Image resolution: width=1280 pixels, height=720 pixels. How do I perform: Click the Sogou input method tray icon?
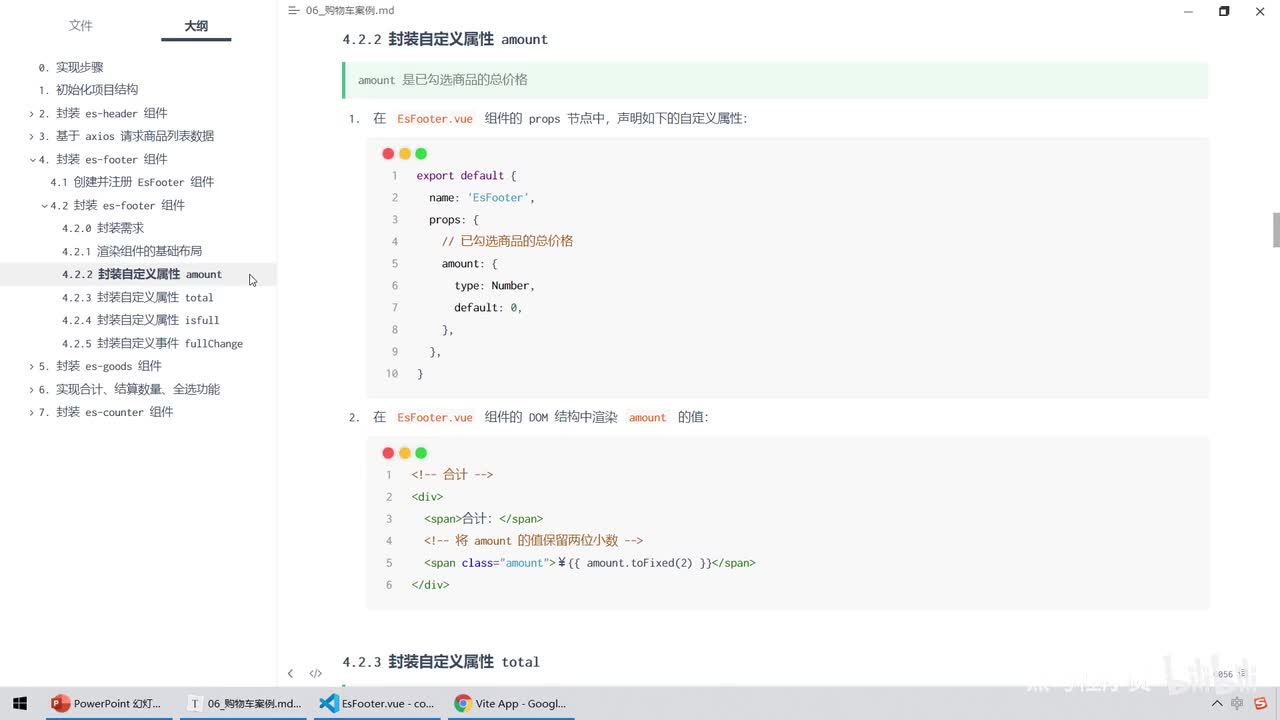(1260, 703)
